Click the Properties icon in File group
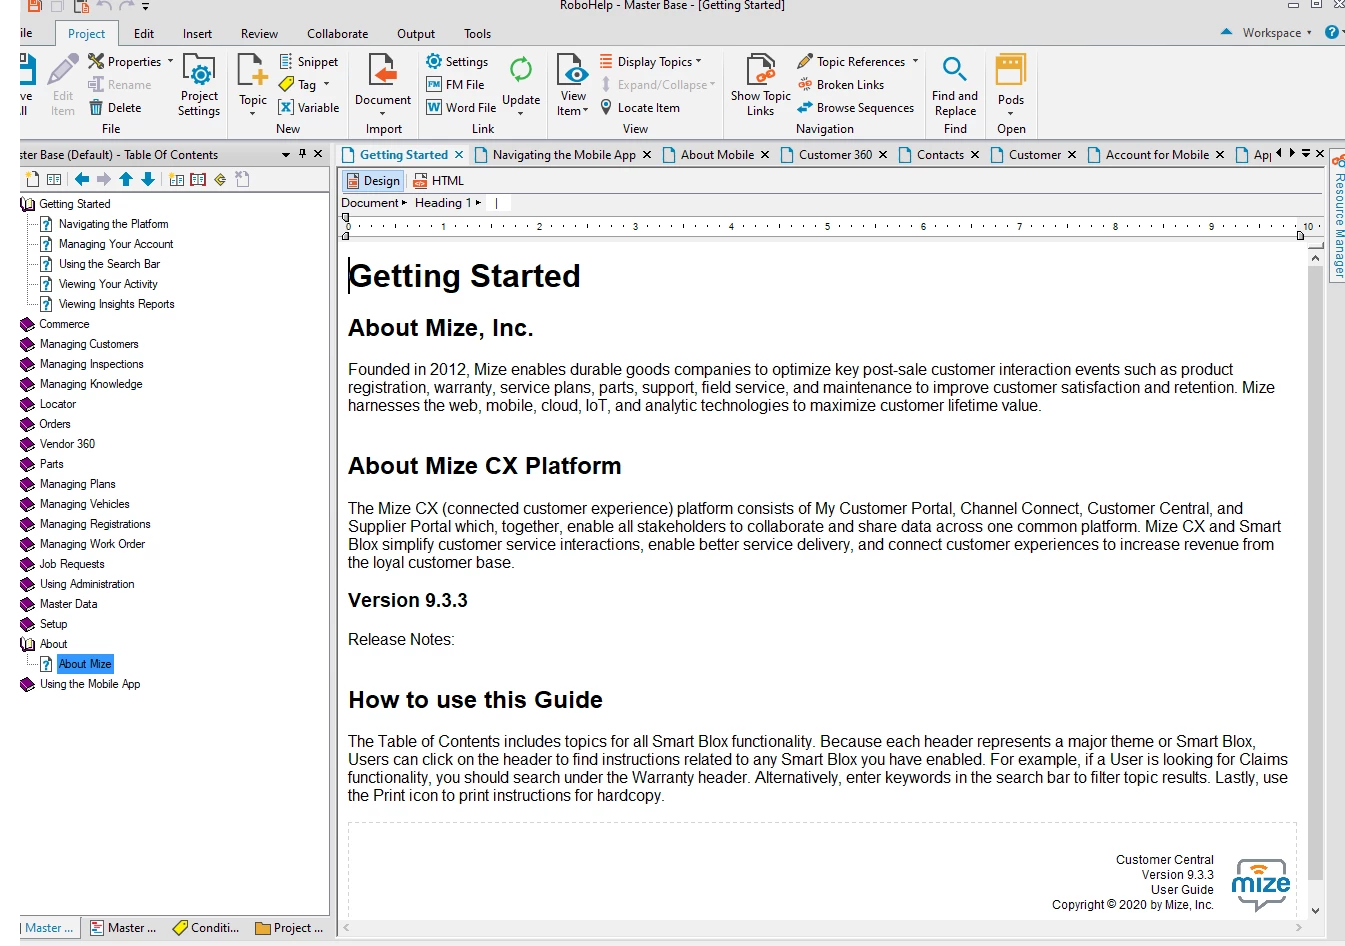1345x946 pixels. pos(96,62)
